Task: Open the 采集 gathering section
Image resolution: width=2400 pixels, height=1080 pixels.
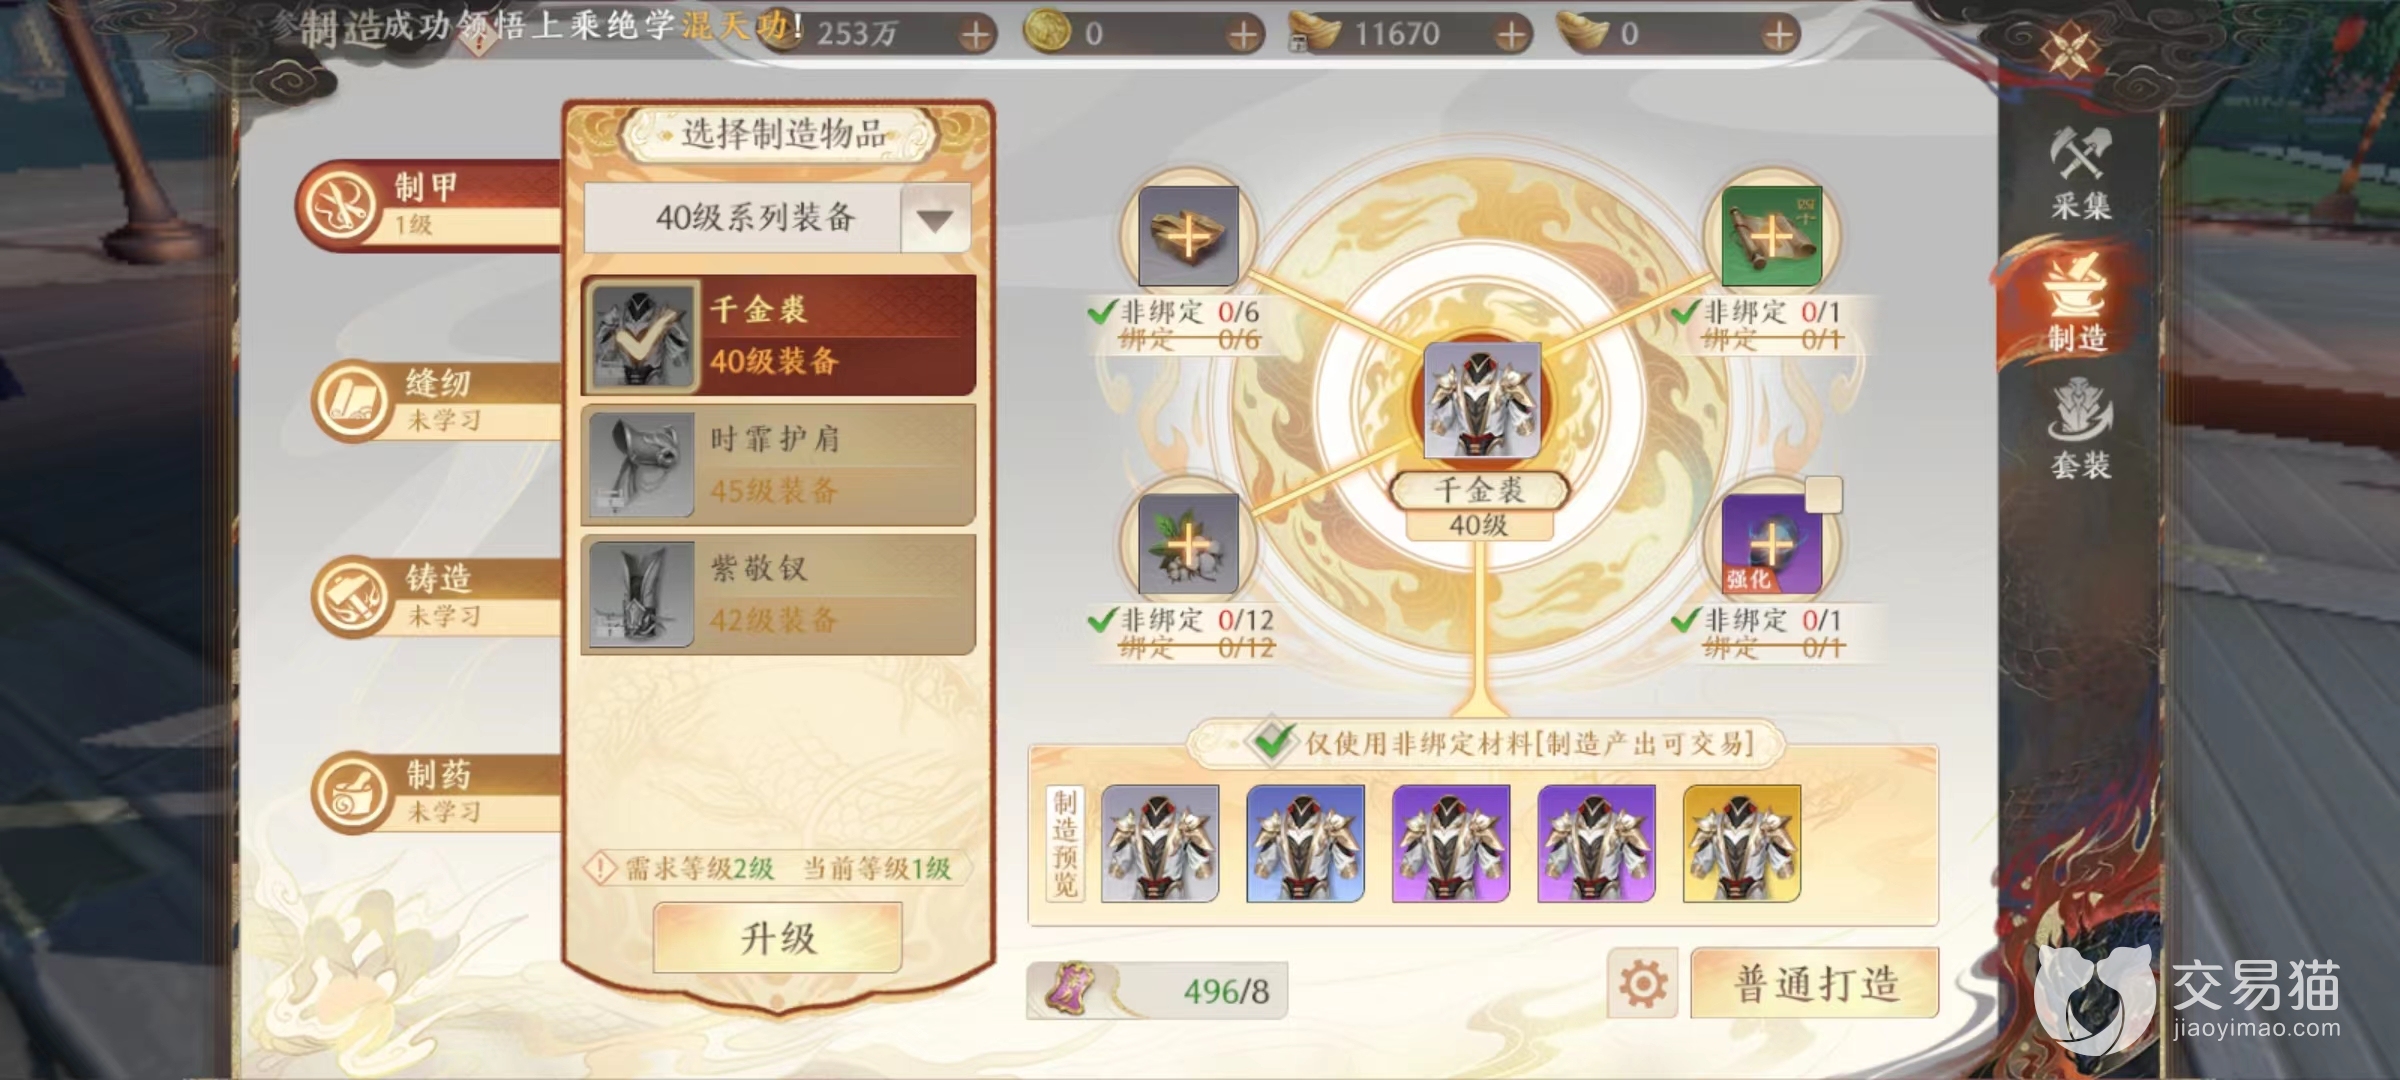Action: click(2081, 172)
